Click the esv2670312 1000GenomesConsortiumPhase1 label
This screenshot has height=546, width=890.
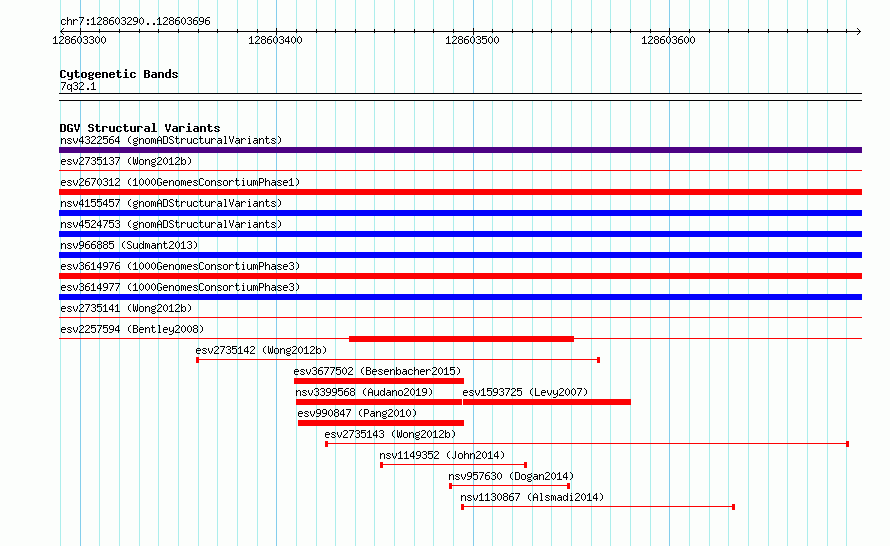coord(180,182)
